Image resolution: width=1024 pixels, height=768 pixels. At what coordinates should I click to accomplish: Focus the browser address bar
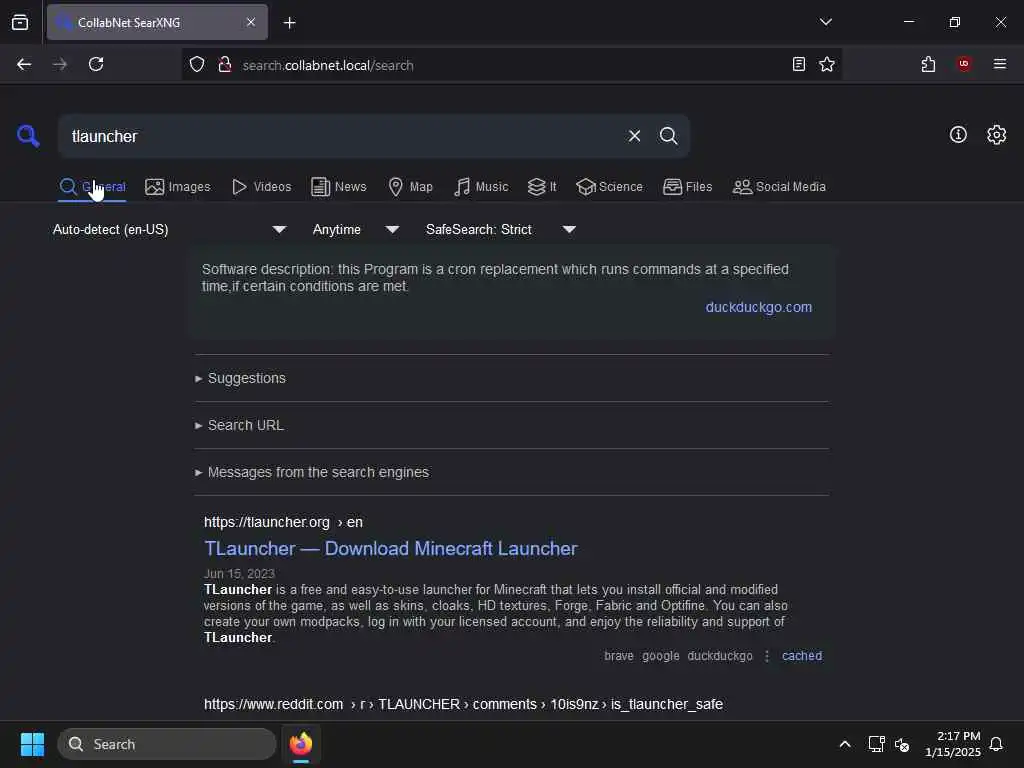pos(513,65)
